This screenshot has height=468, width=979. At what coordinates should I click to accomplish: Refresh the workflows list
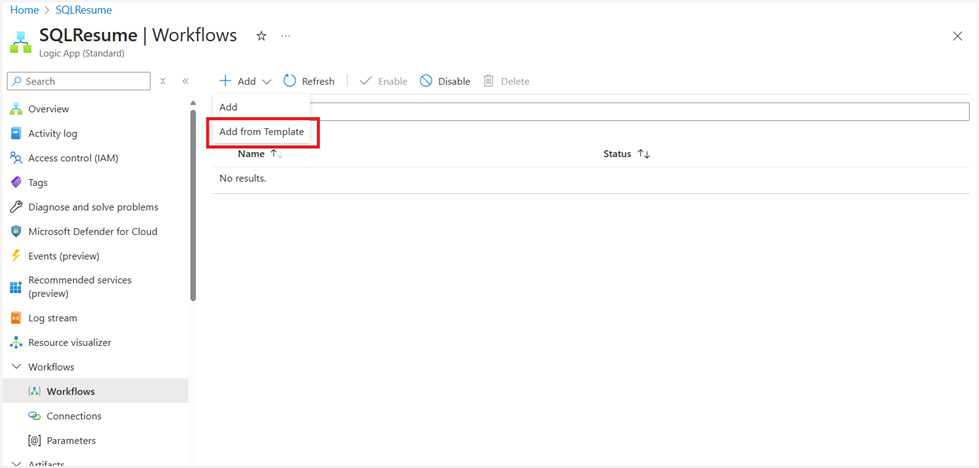(309, 81)
